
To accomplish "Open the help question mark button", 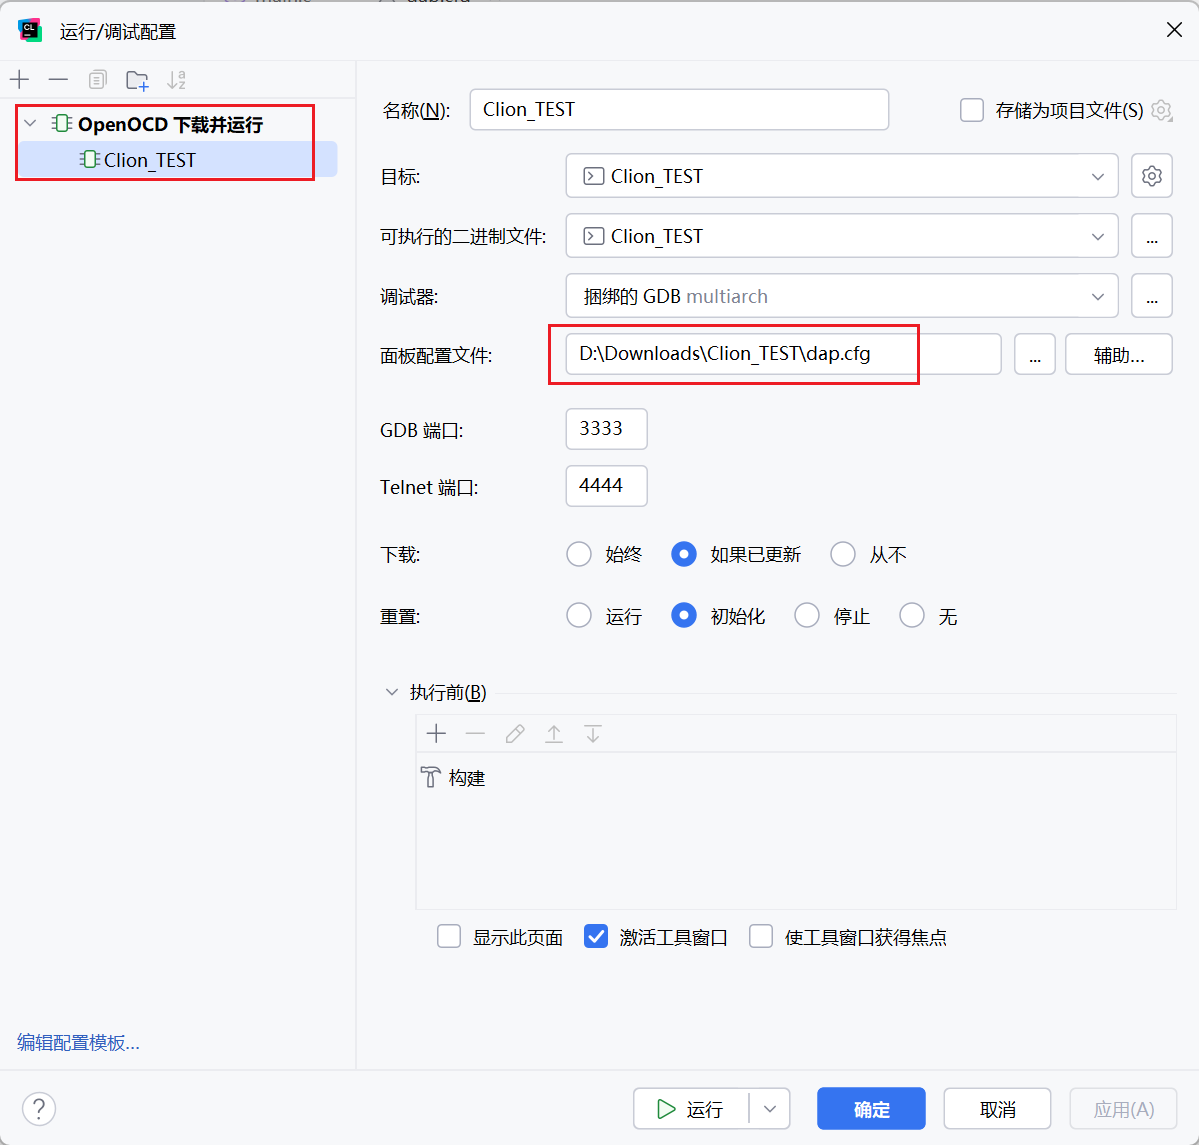I will tap(39, 1108).
